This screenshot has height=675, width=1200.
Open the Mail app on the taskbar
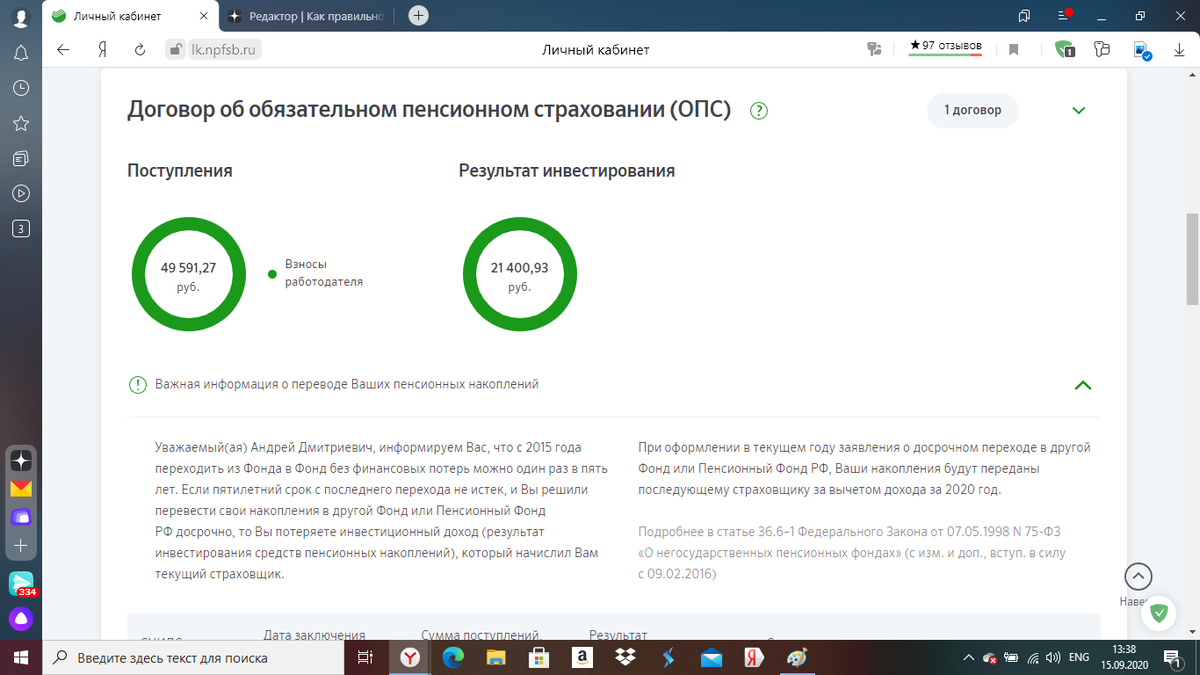pos(711,658)
